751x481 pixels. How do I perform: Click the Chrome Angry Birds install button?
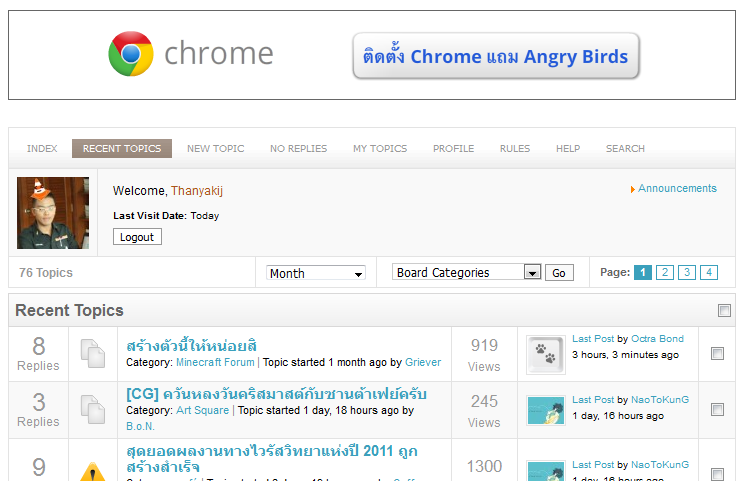496,56
